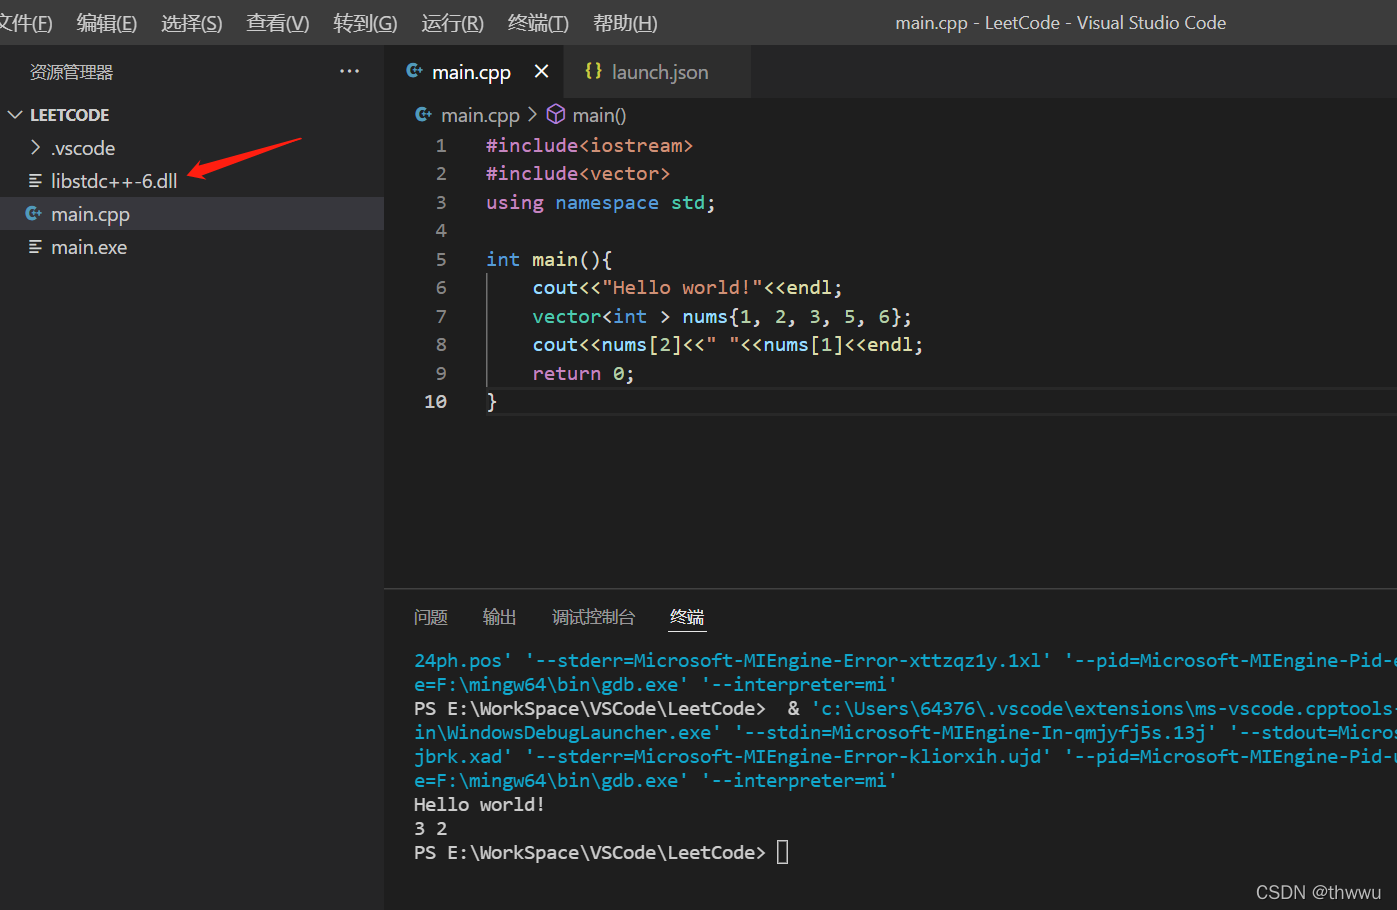The image size is (1397, 910).
Task: Click 'Hello world!' output in terminal
Action: point(479,804)
